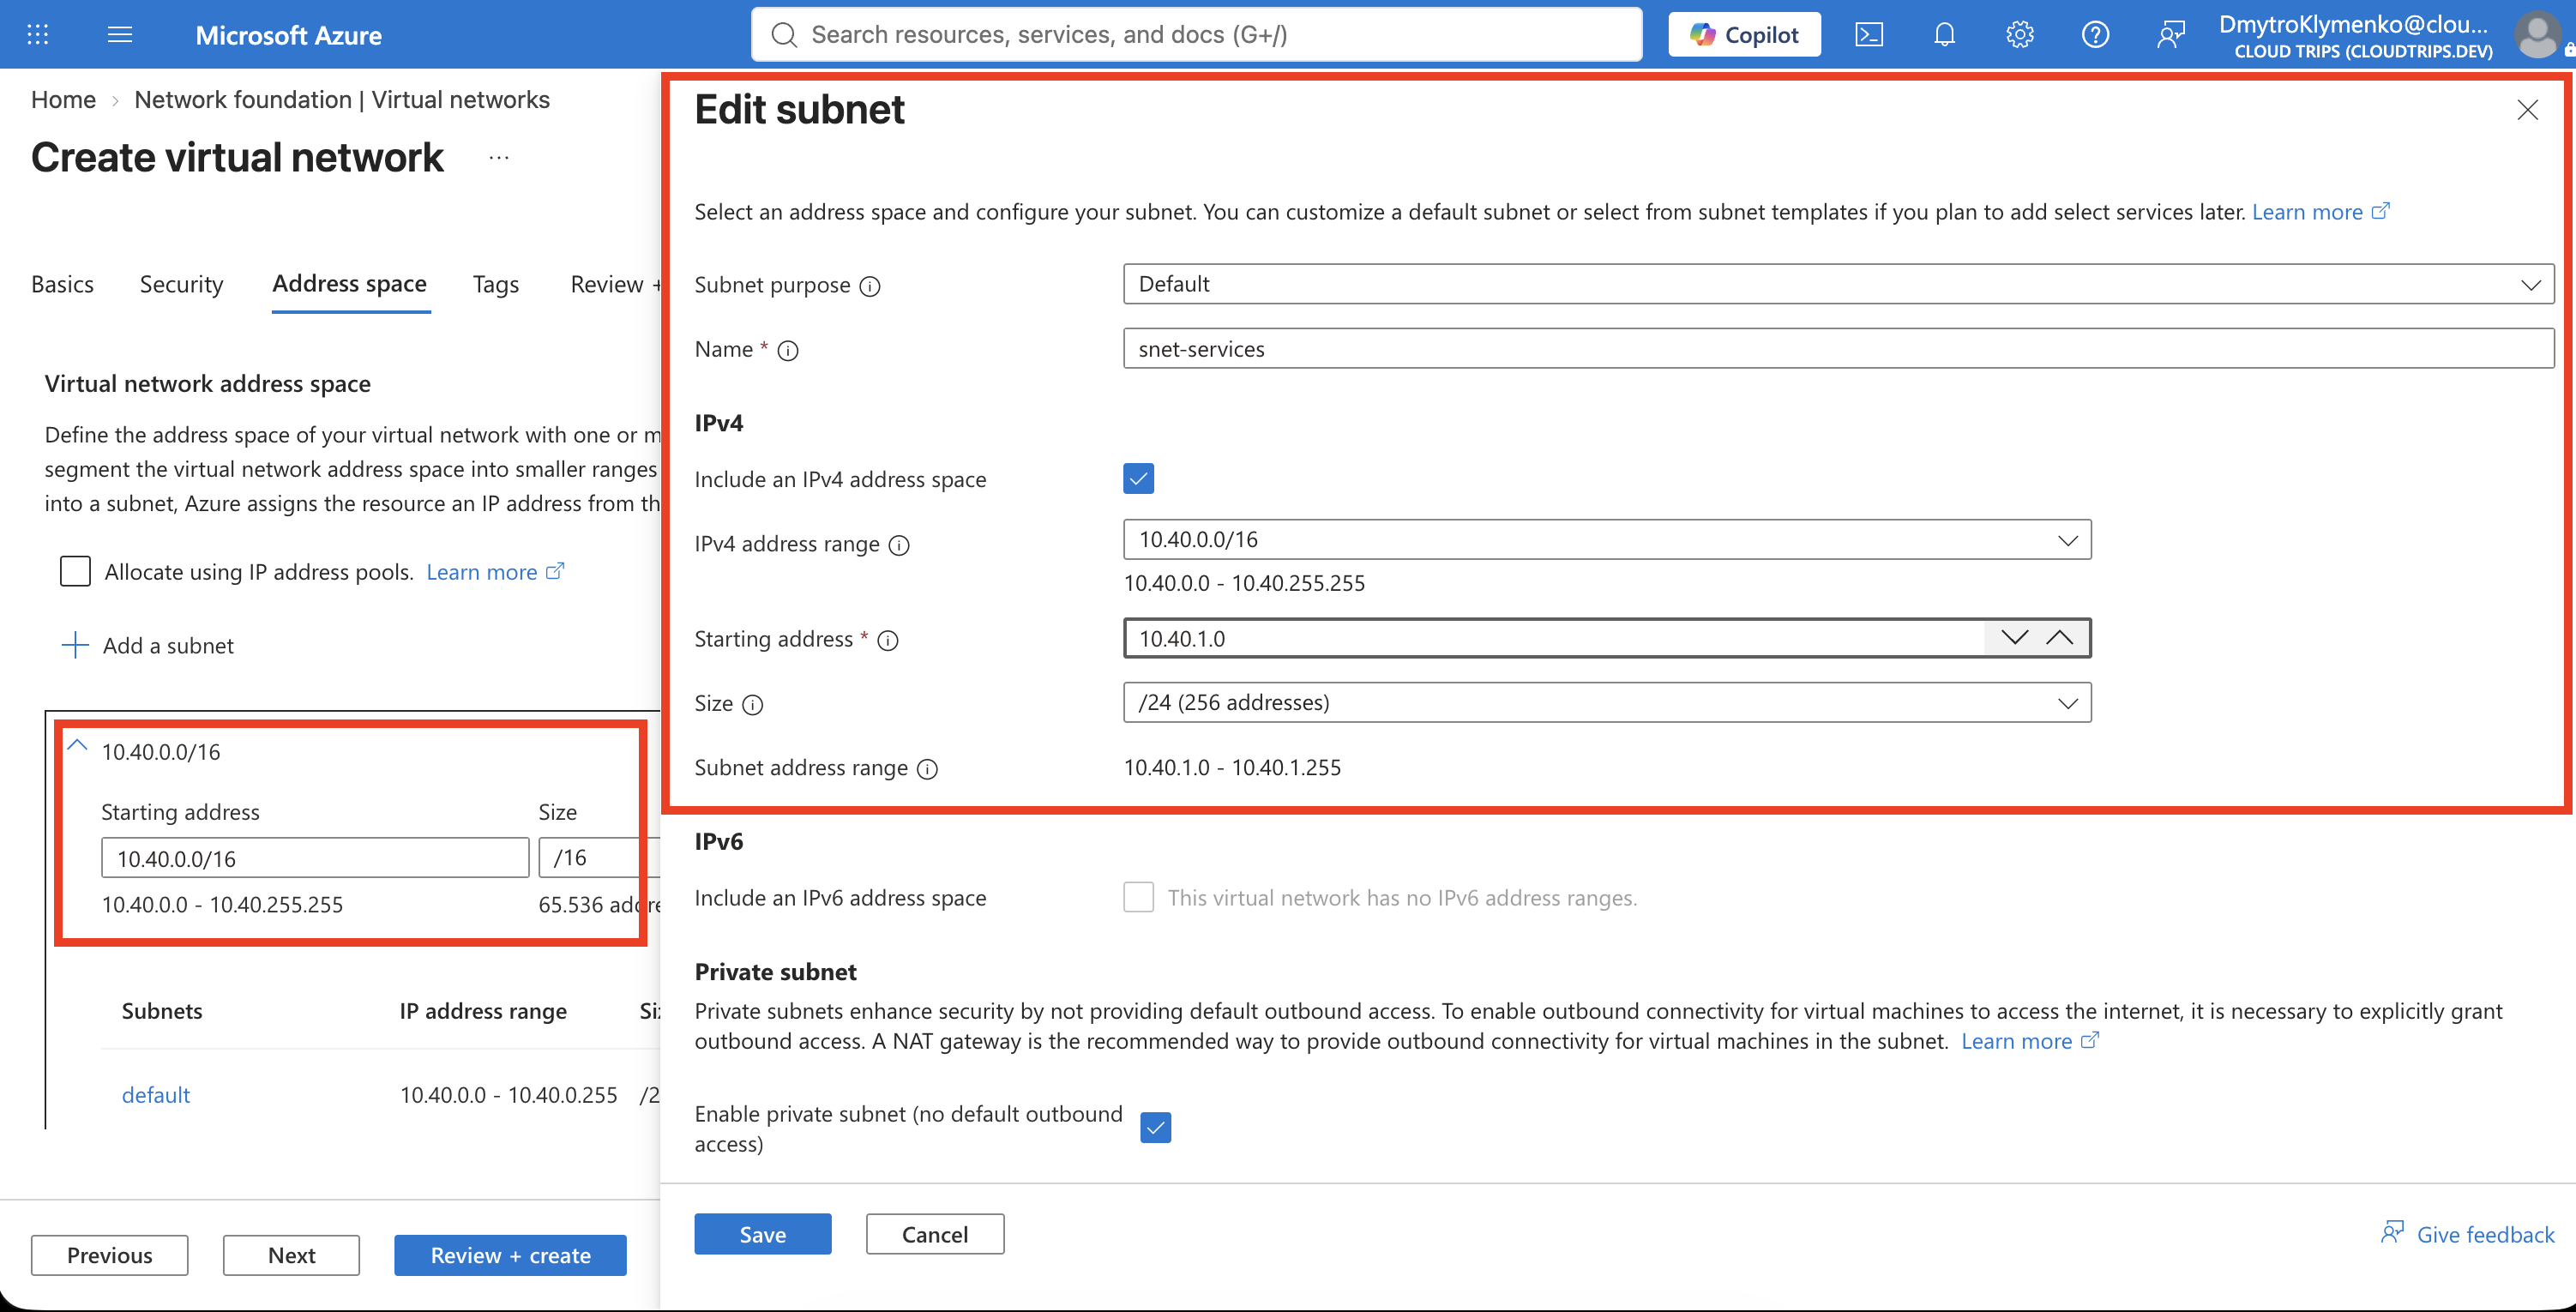Image resolution: width=2576 pixels, height=1312 pixels.
Task: Select the Address space tab
Action: tap(349, 284)
